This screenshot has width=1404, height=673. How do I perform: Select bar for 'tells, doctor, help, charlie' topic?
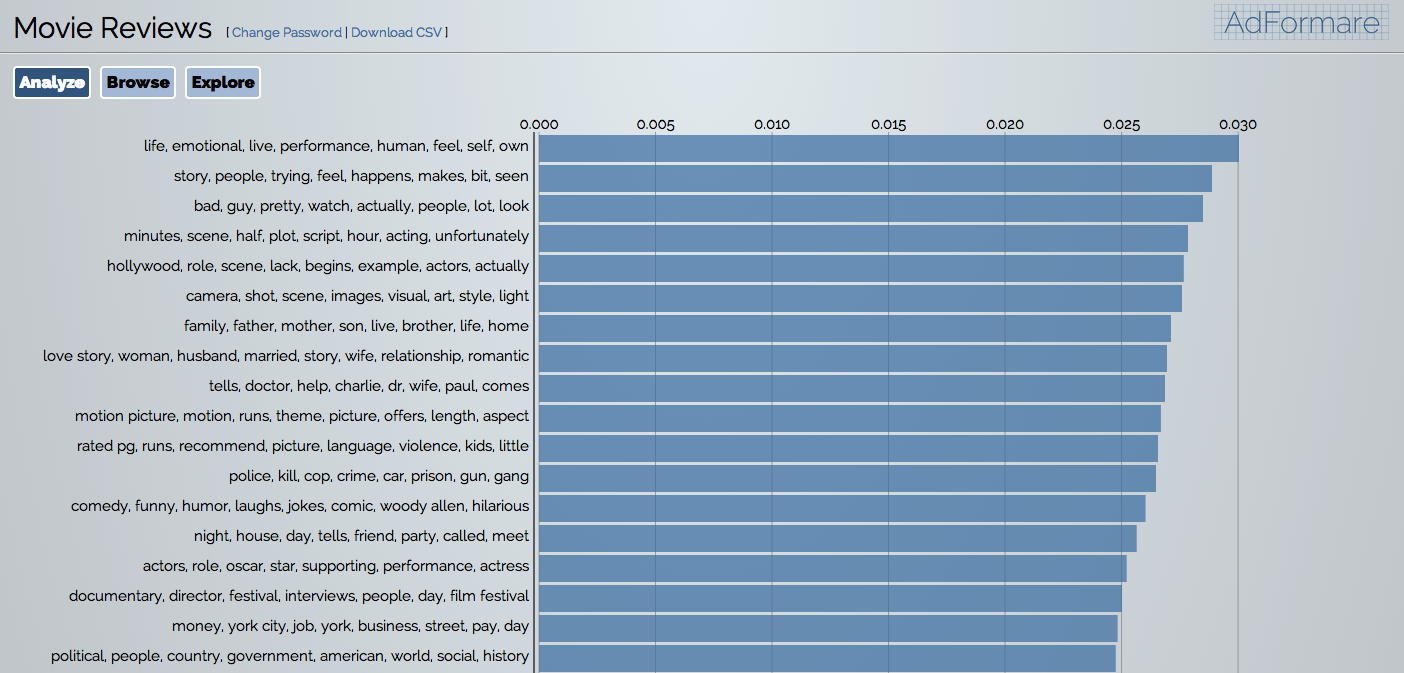coord(851,388)
